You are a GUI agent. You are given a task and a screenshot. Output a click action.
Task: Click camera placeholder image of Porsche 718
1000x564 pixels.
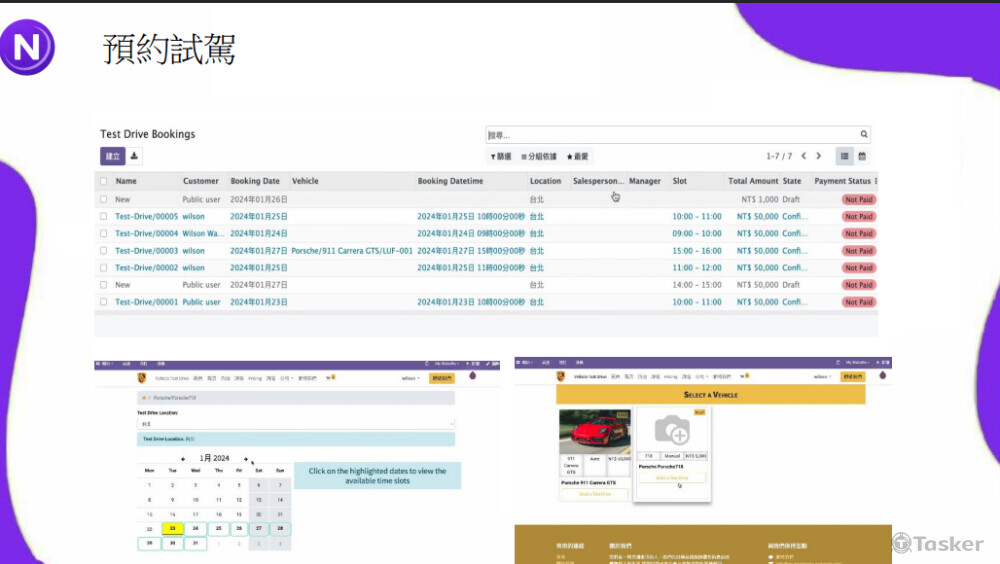point(672,430)
